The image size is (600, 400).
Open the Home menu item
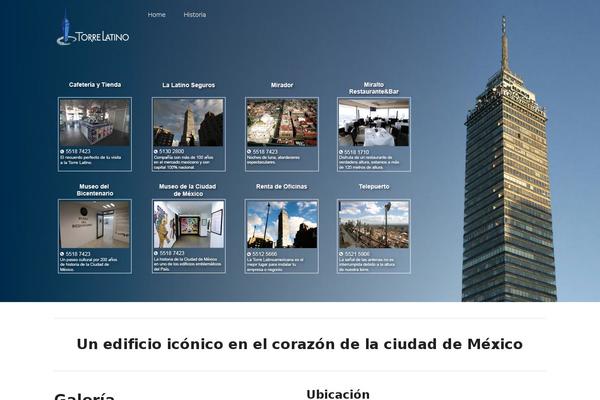[x=157, y=15]
